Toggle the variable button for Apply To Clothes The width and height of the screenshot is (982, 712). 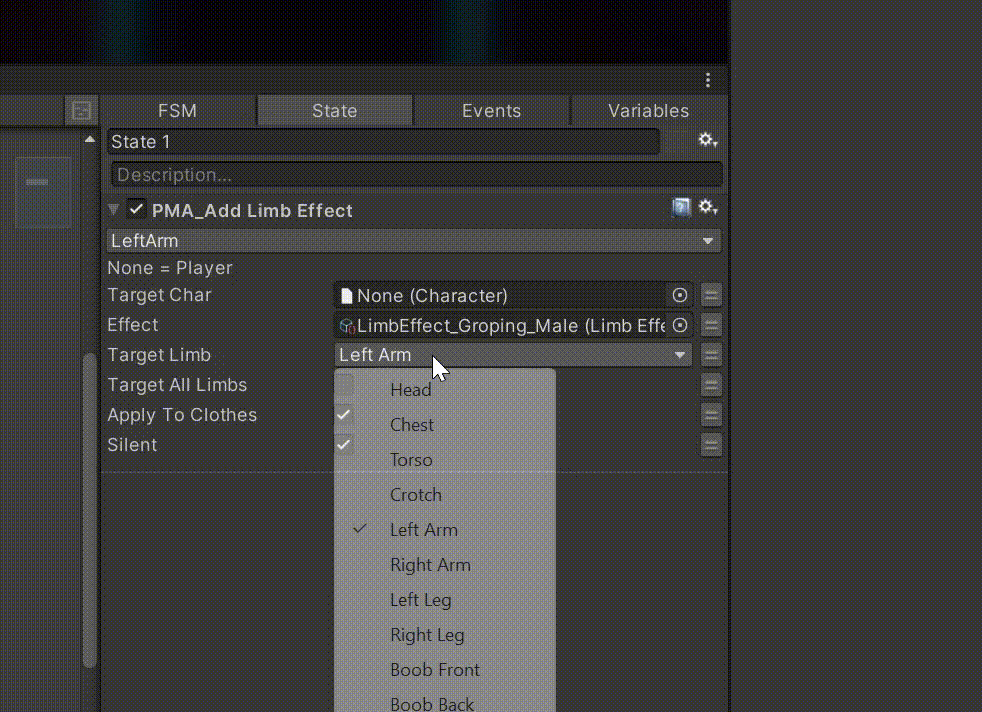click(x=711, y=416)
